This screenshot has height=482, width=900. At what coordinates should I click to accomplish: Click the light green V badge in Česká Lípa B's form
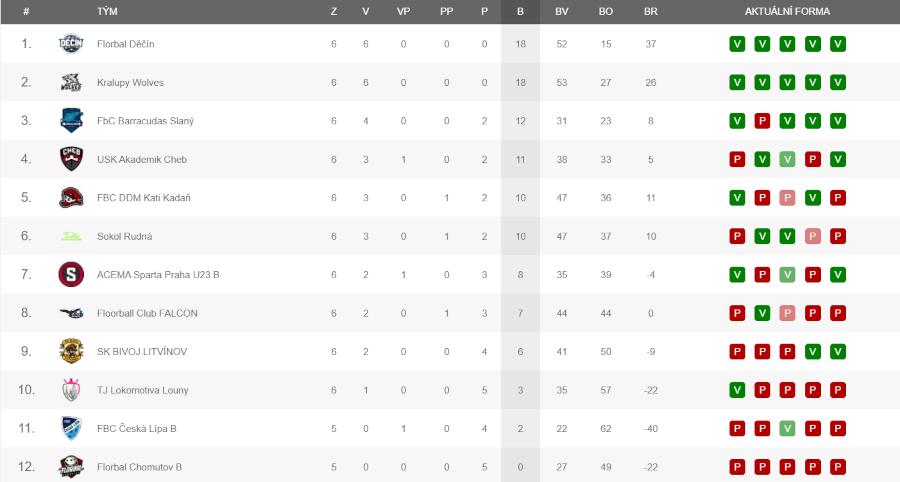coord(788,428)
